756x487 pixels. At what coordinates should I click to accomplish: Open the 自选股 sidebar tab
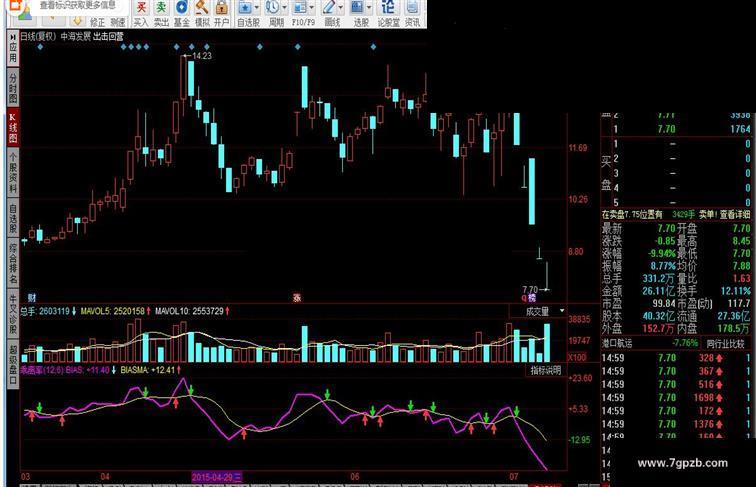(13, 218)
